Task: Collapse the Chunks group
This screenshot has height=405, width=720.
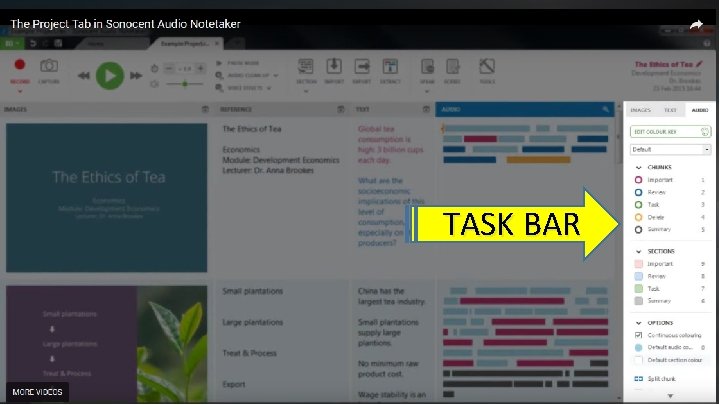Action: [638, 168]
